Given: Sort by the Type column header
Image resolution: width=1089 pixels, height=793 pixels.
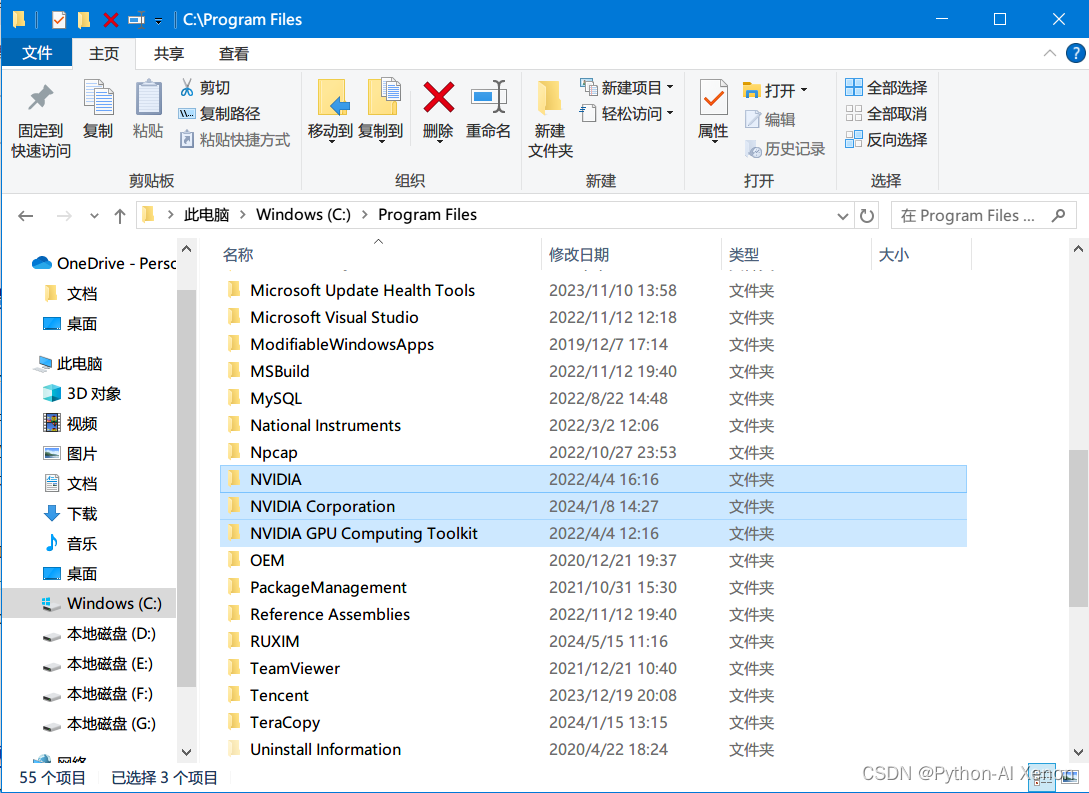Looking at the screenshot, I should coord(796,254).
